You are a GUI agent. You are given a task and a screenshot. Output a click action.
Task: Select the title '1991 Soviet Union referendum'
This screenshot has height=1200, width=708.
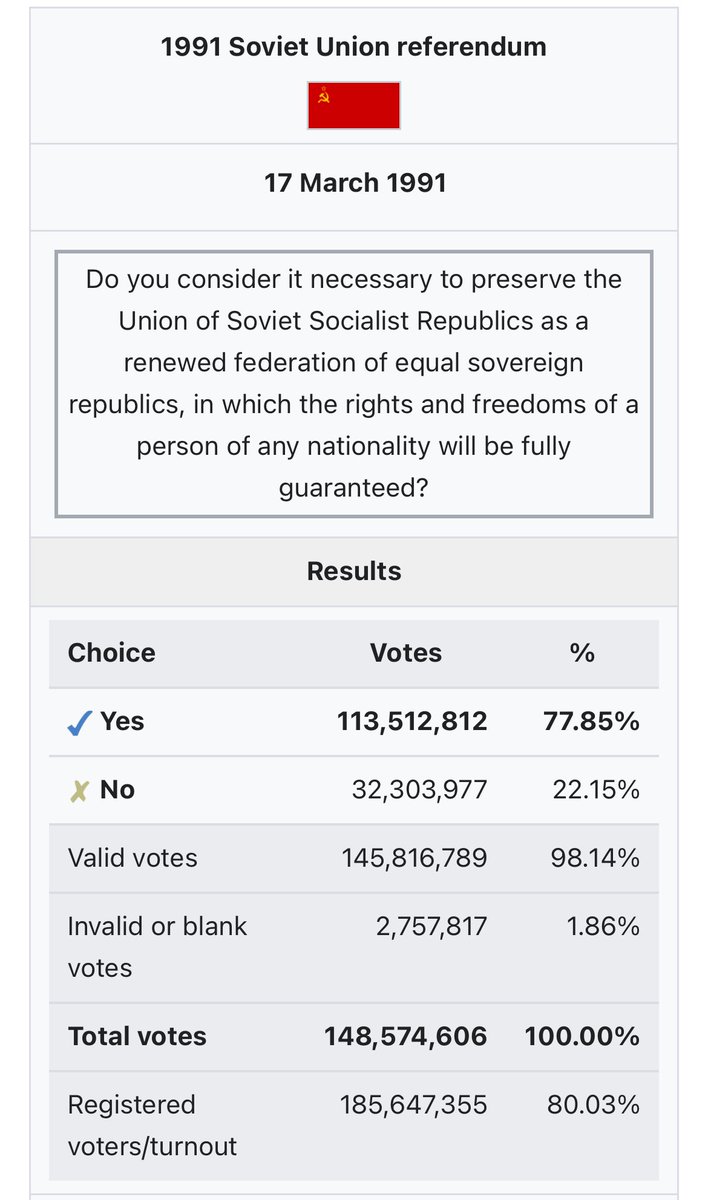coord(354,47)
